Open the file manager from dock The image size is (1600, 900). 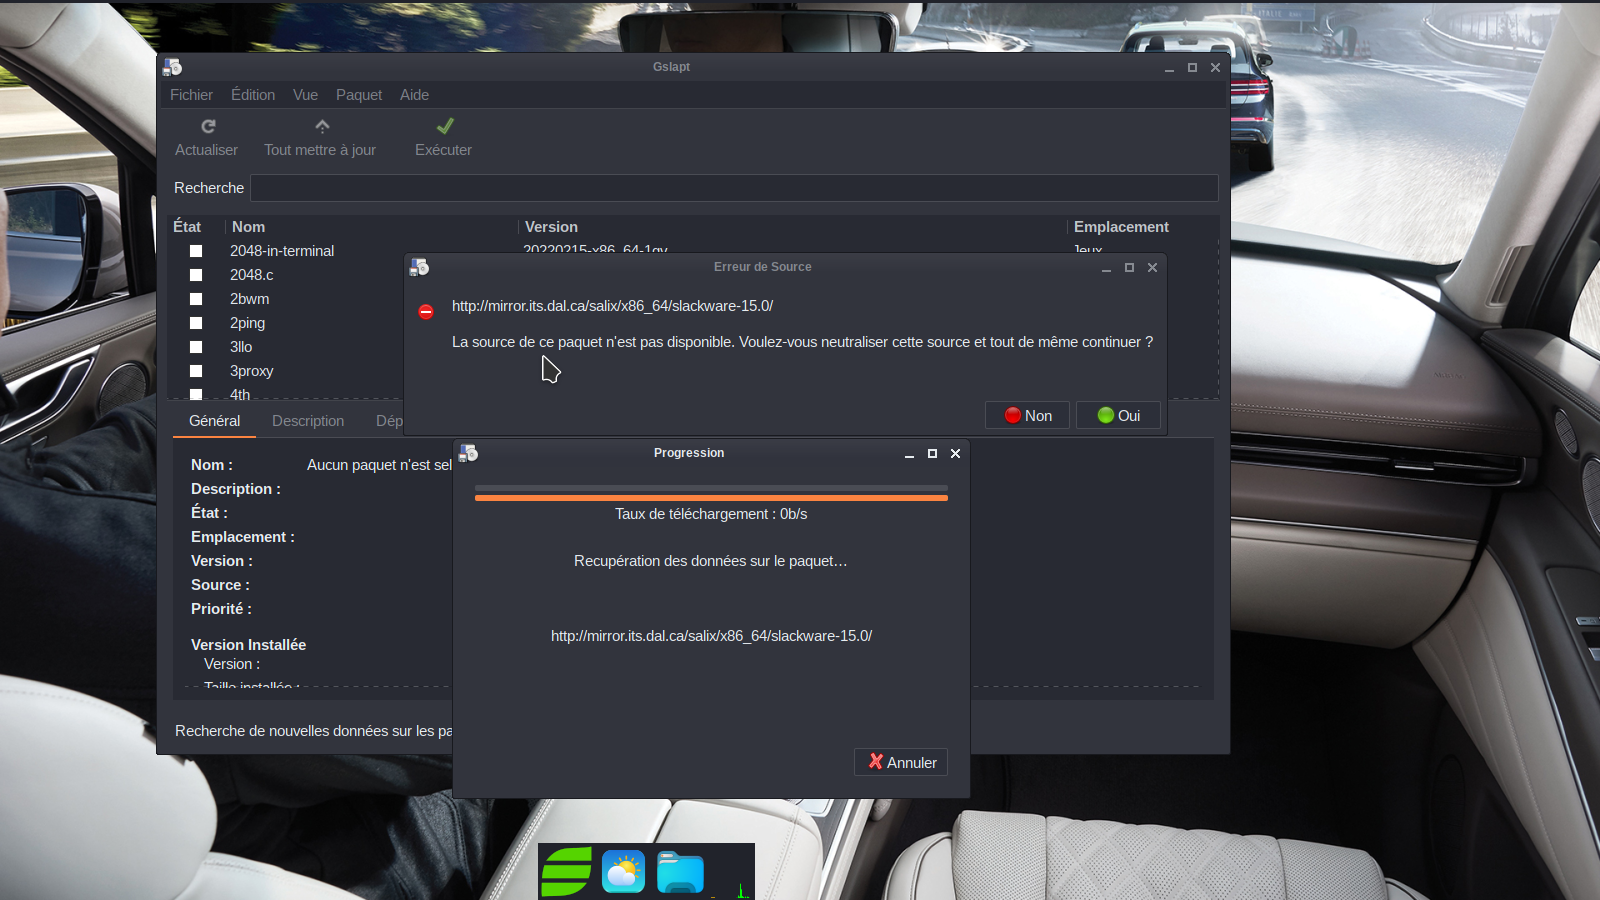680,872
